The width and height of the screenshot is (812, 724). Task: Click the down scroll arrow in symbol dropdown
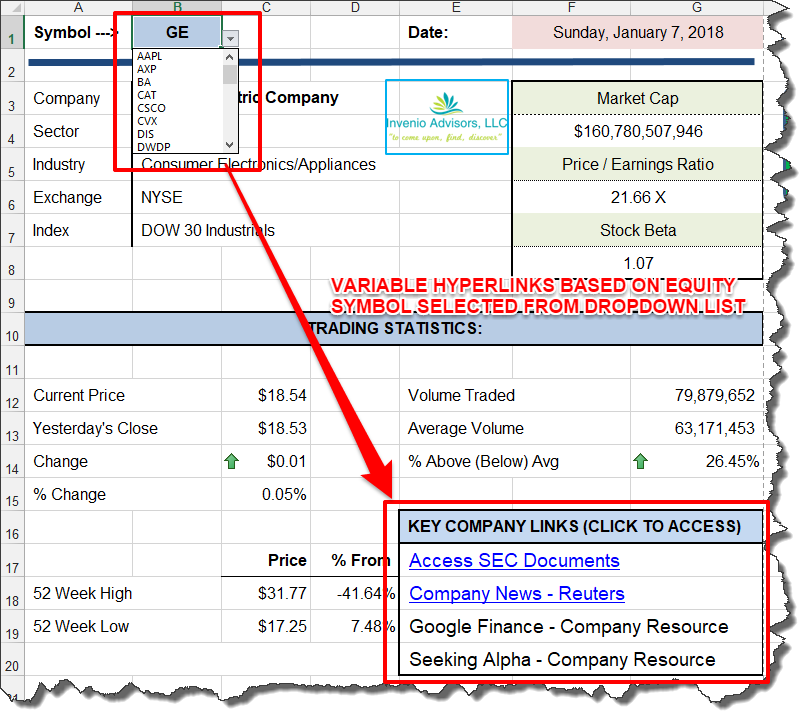[x=229, y=145]
